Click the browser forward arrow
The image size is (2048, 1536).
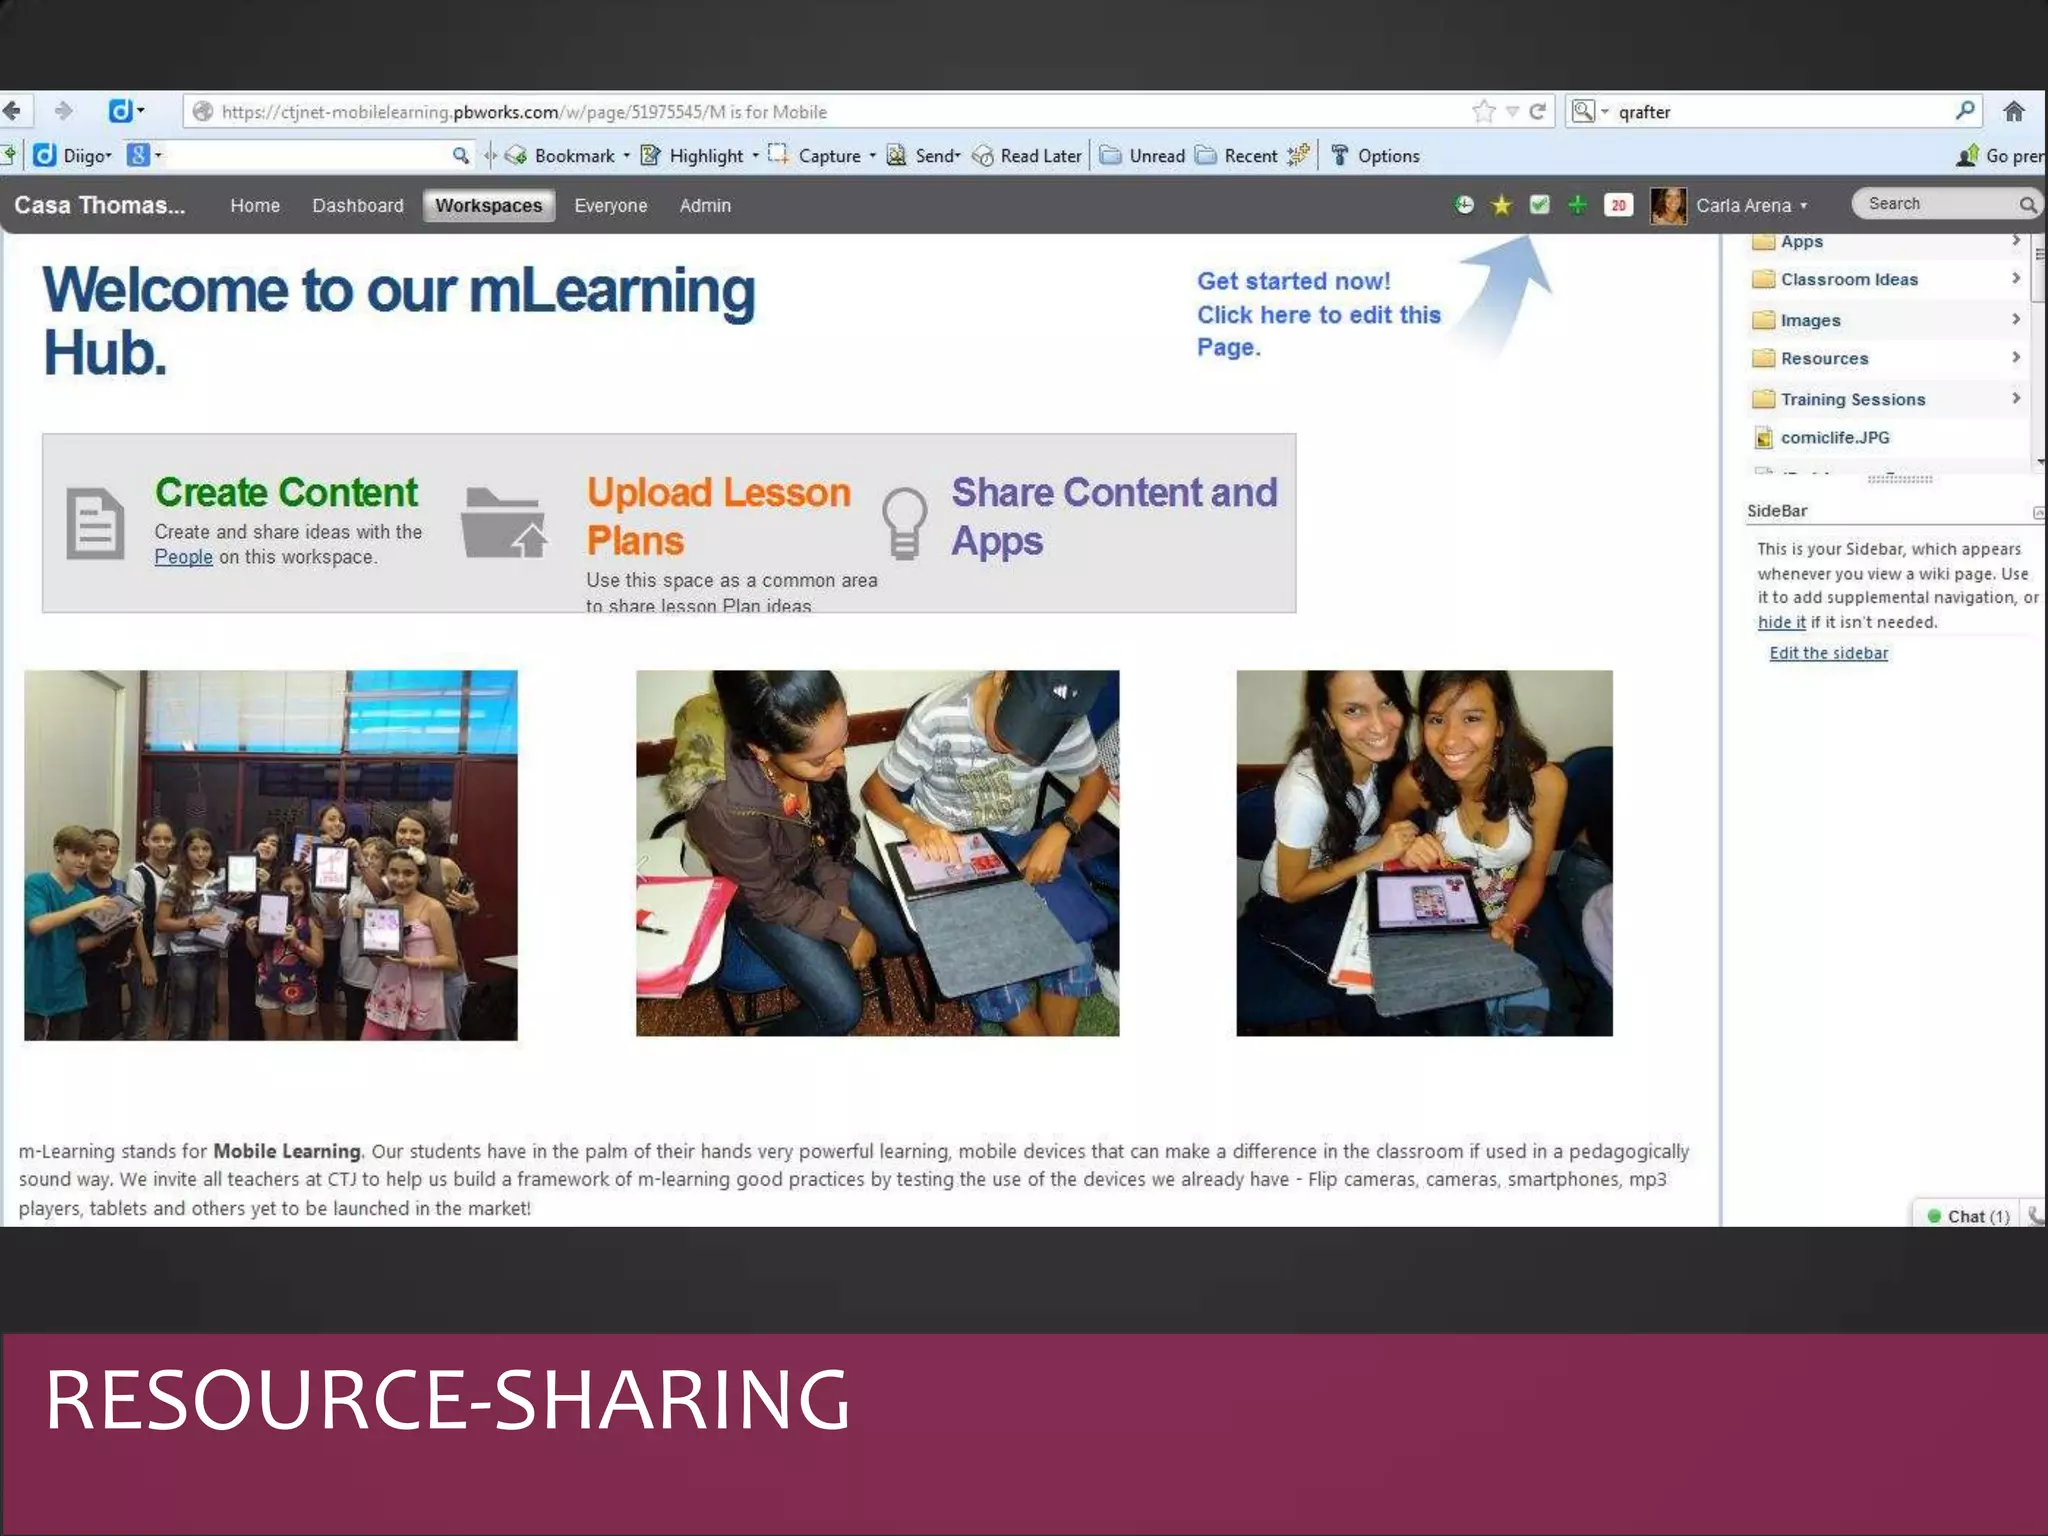point(63,111)
